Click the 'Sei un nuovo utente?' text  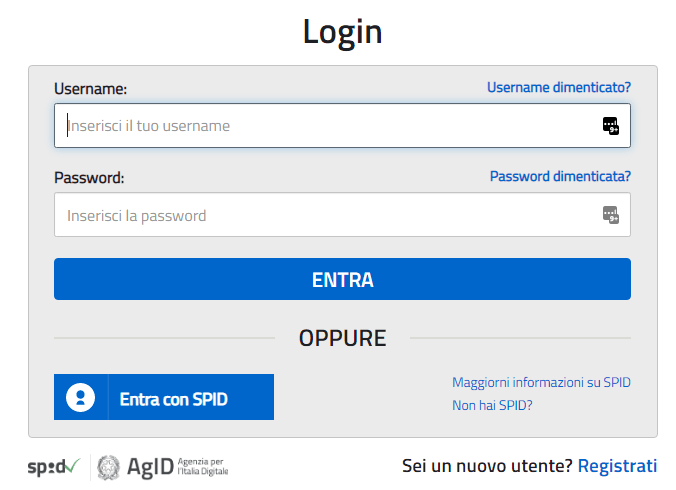pos(487,465)
